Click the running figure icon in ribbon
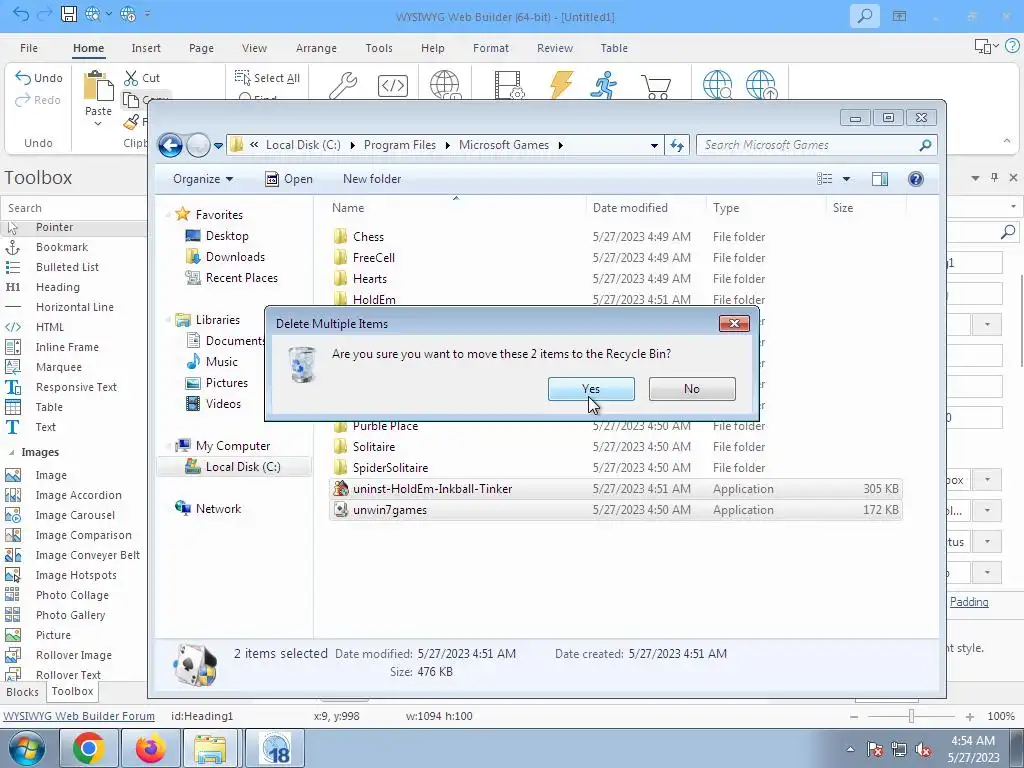 [x=604, y=85]
